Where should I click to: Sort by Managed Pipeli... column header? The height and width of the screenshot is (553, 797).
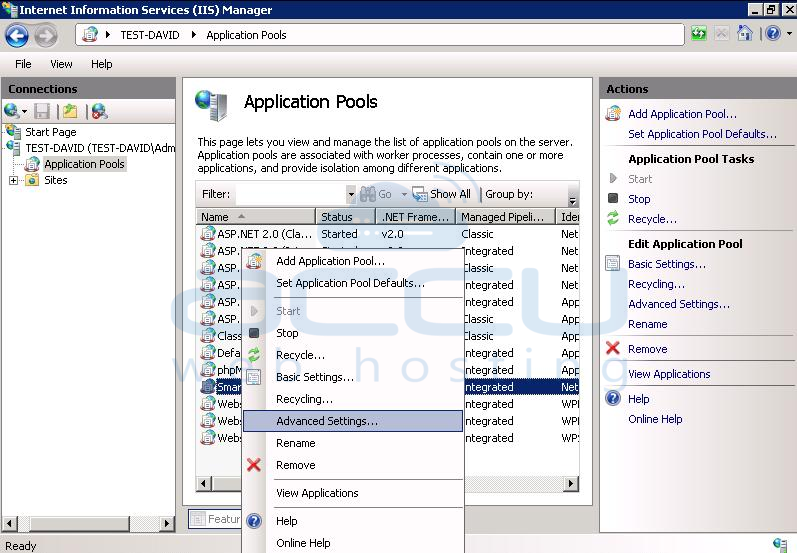click(x=505, y=217)
